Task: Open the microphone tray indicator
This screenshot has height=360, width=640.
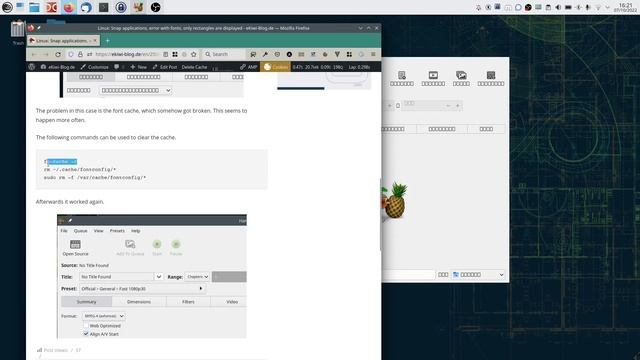Action: pos(588,7)
